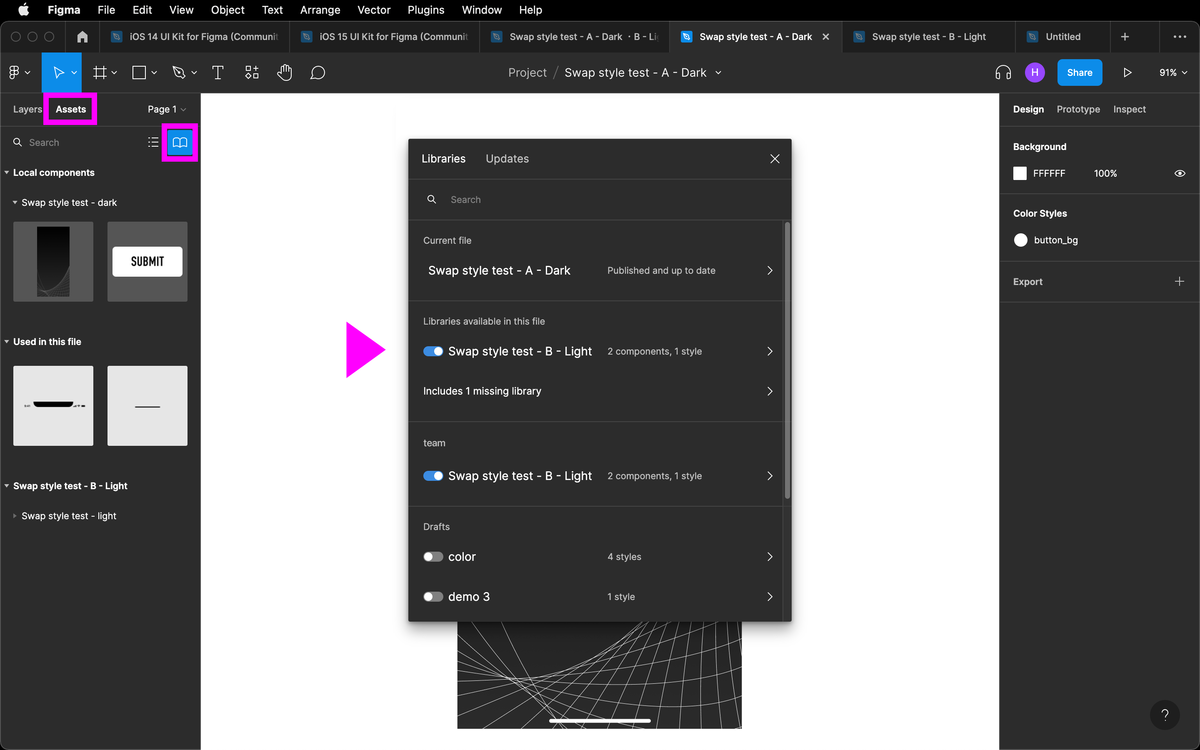The height and width of the screenshot is (750, 1200).
Task: Open the Figma main menu icon
Action: (15, 73)
